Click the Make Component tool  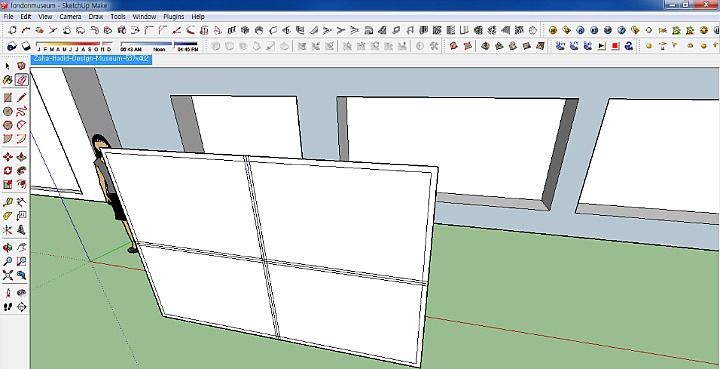(21, 66)
